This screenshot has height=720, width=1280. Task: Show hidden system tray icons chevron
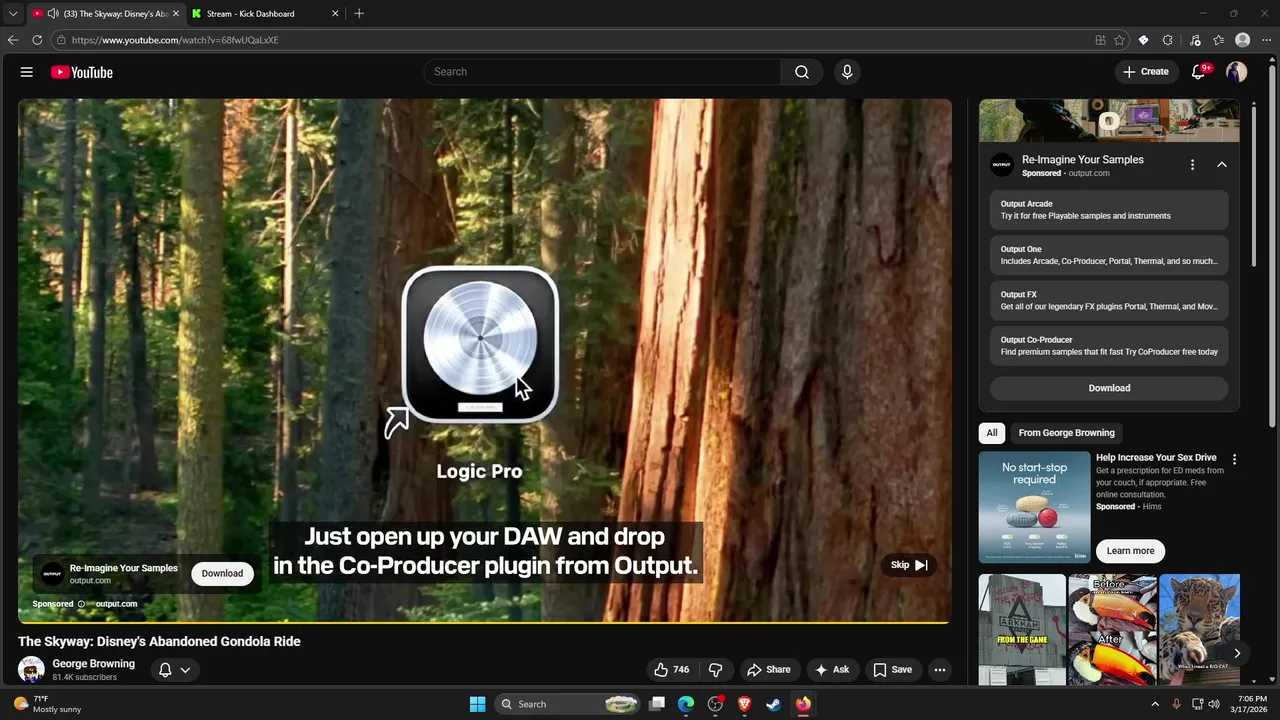click(x=1155, y=704)
